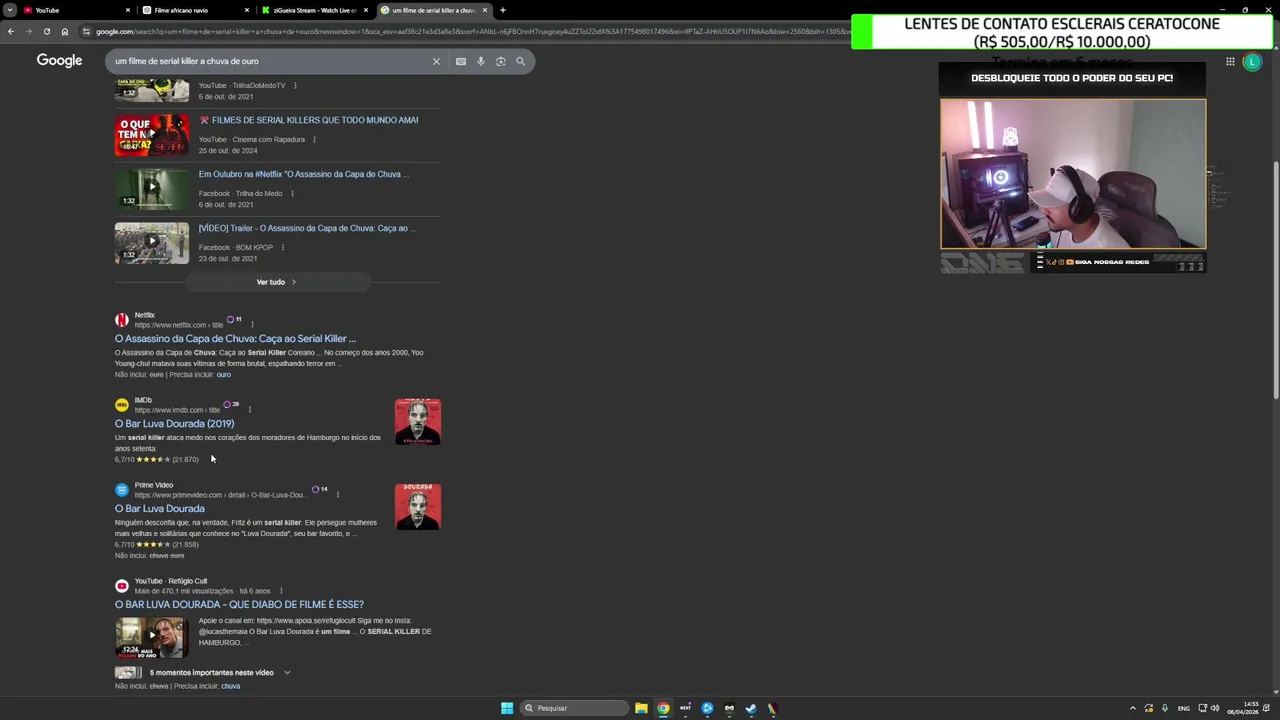
Task: Show hidden system tray icons
Action: 1132,708
